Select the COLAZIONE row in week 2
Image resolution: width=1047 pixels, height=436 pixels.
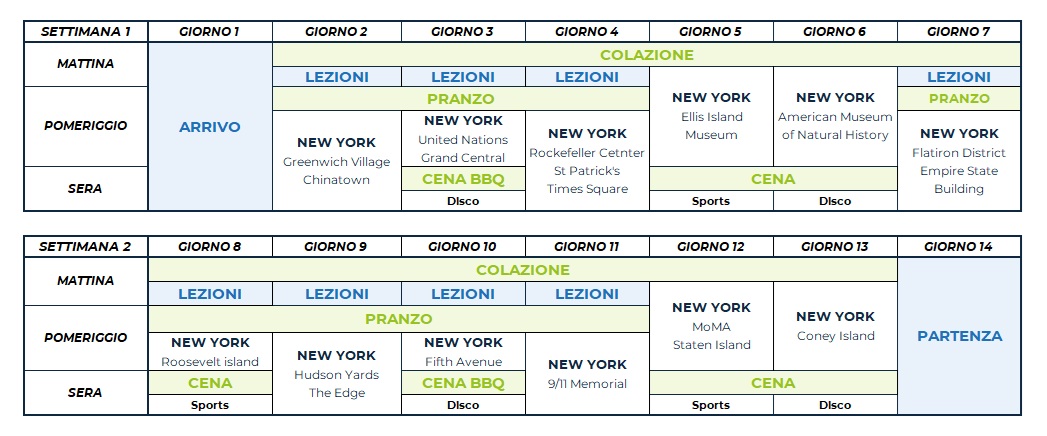(x=523, y=270)
